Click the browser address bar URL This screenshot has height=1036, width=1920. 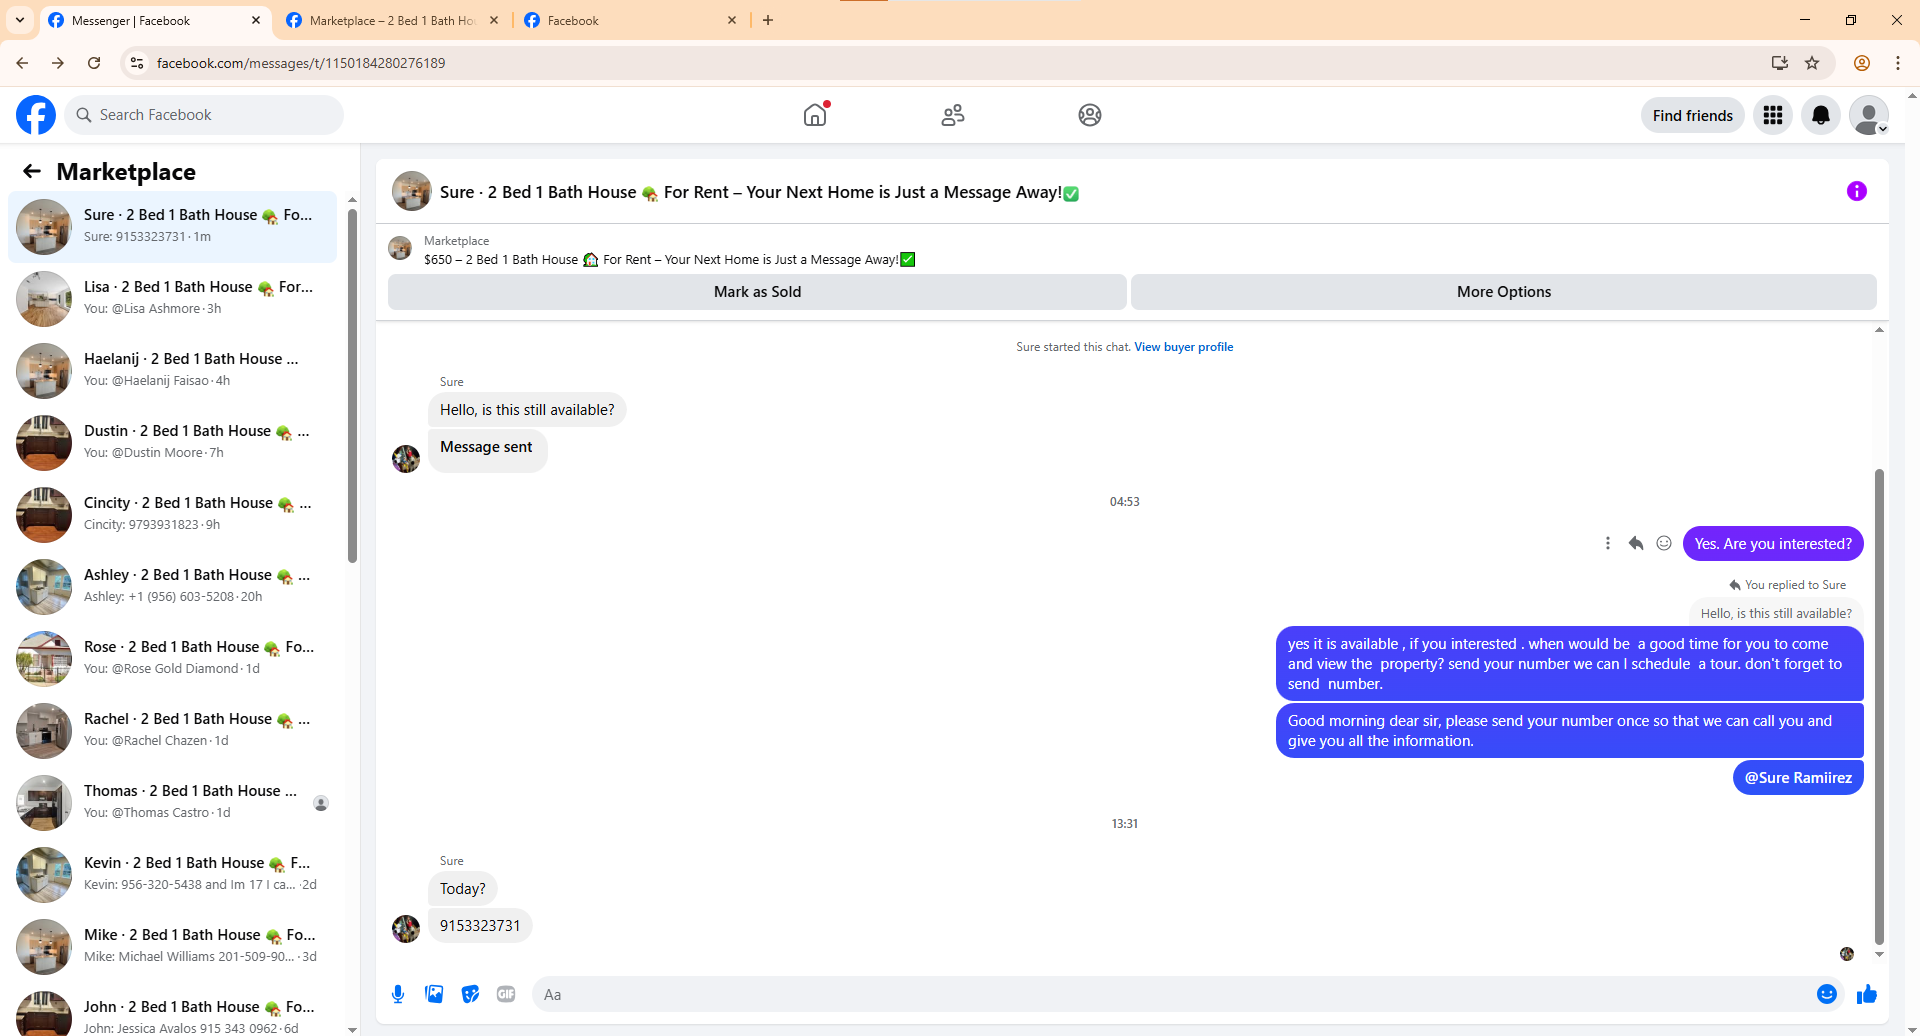tap(301, 63)
